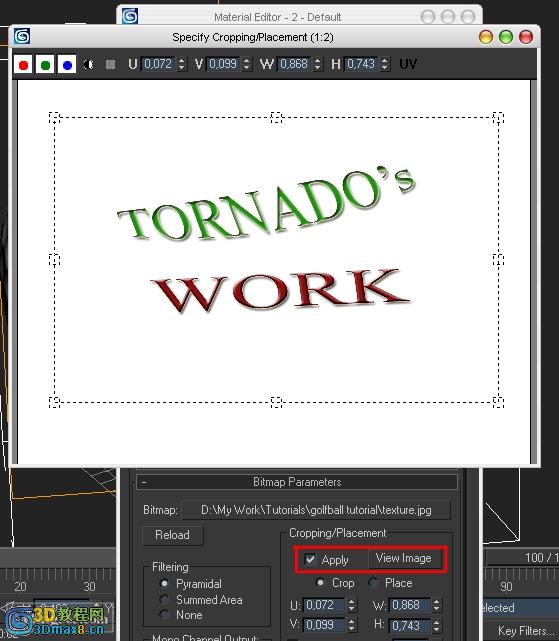Maximize the Specify Cropping/Placement window
Viewport: 559px width, 641px height.
[x=506, y=37]
